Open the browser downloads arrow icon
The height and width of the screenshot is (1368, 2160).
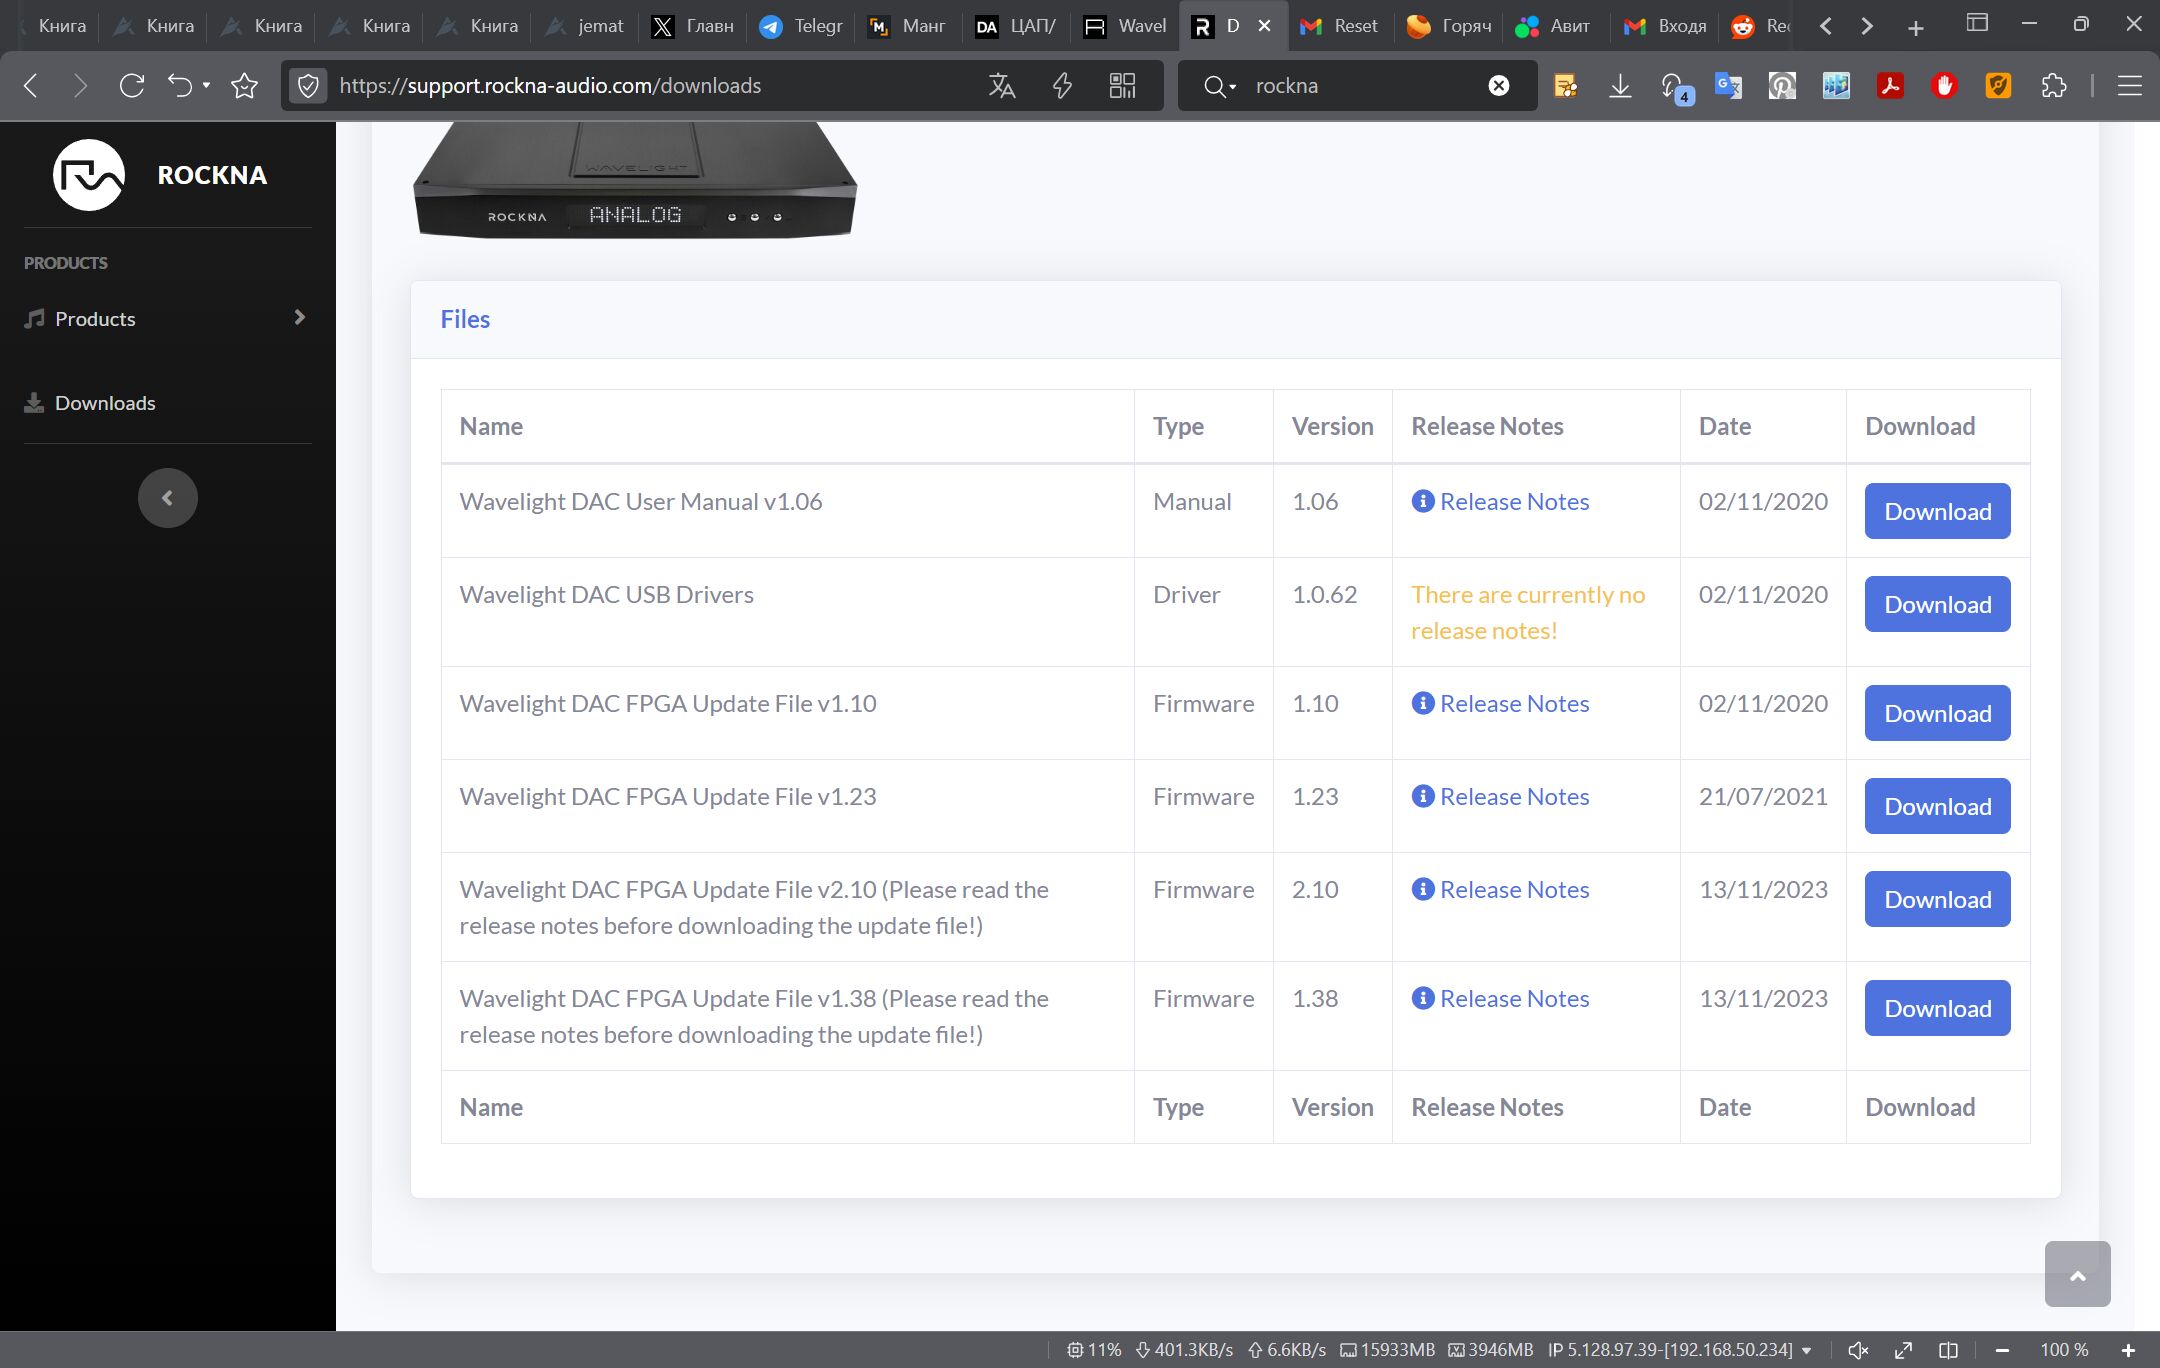coord(1620,86)
